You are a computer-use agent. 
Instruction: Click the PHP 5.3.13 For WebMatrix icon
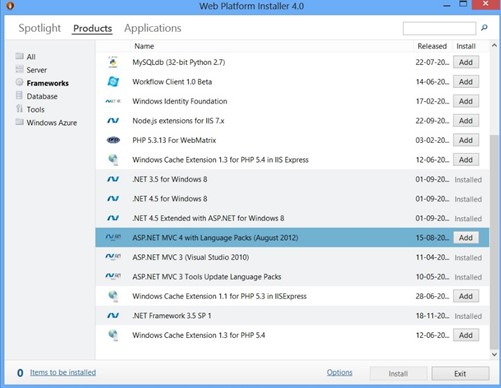113,140
